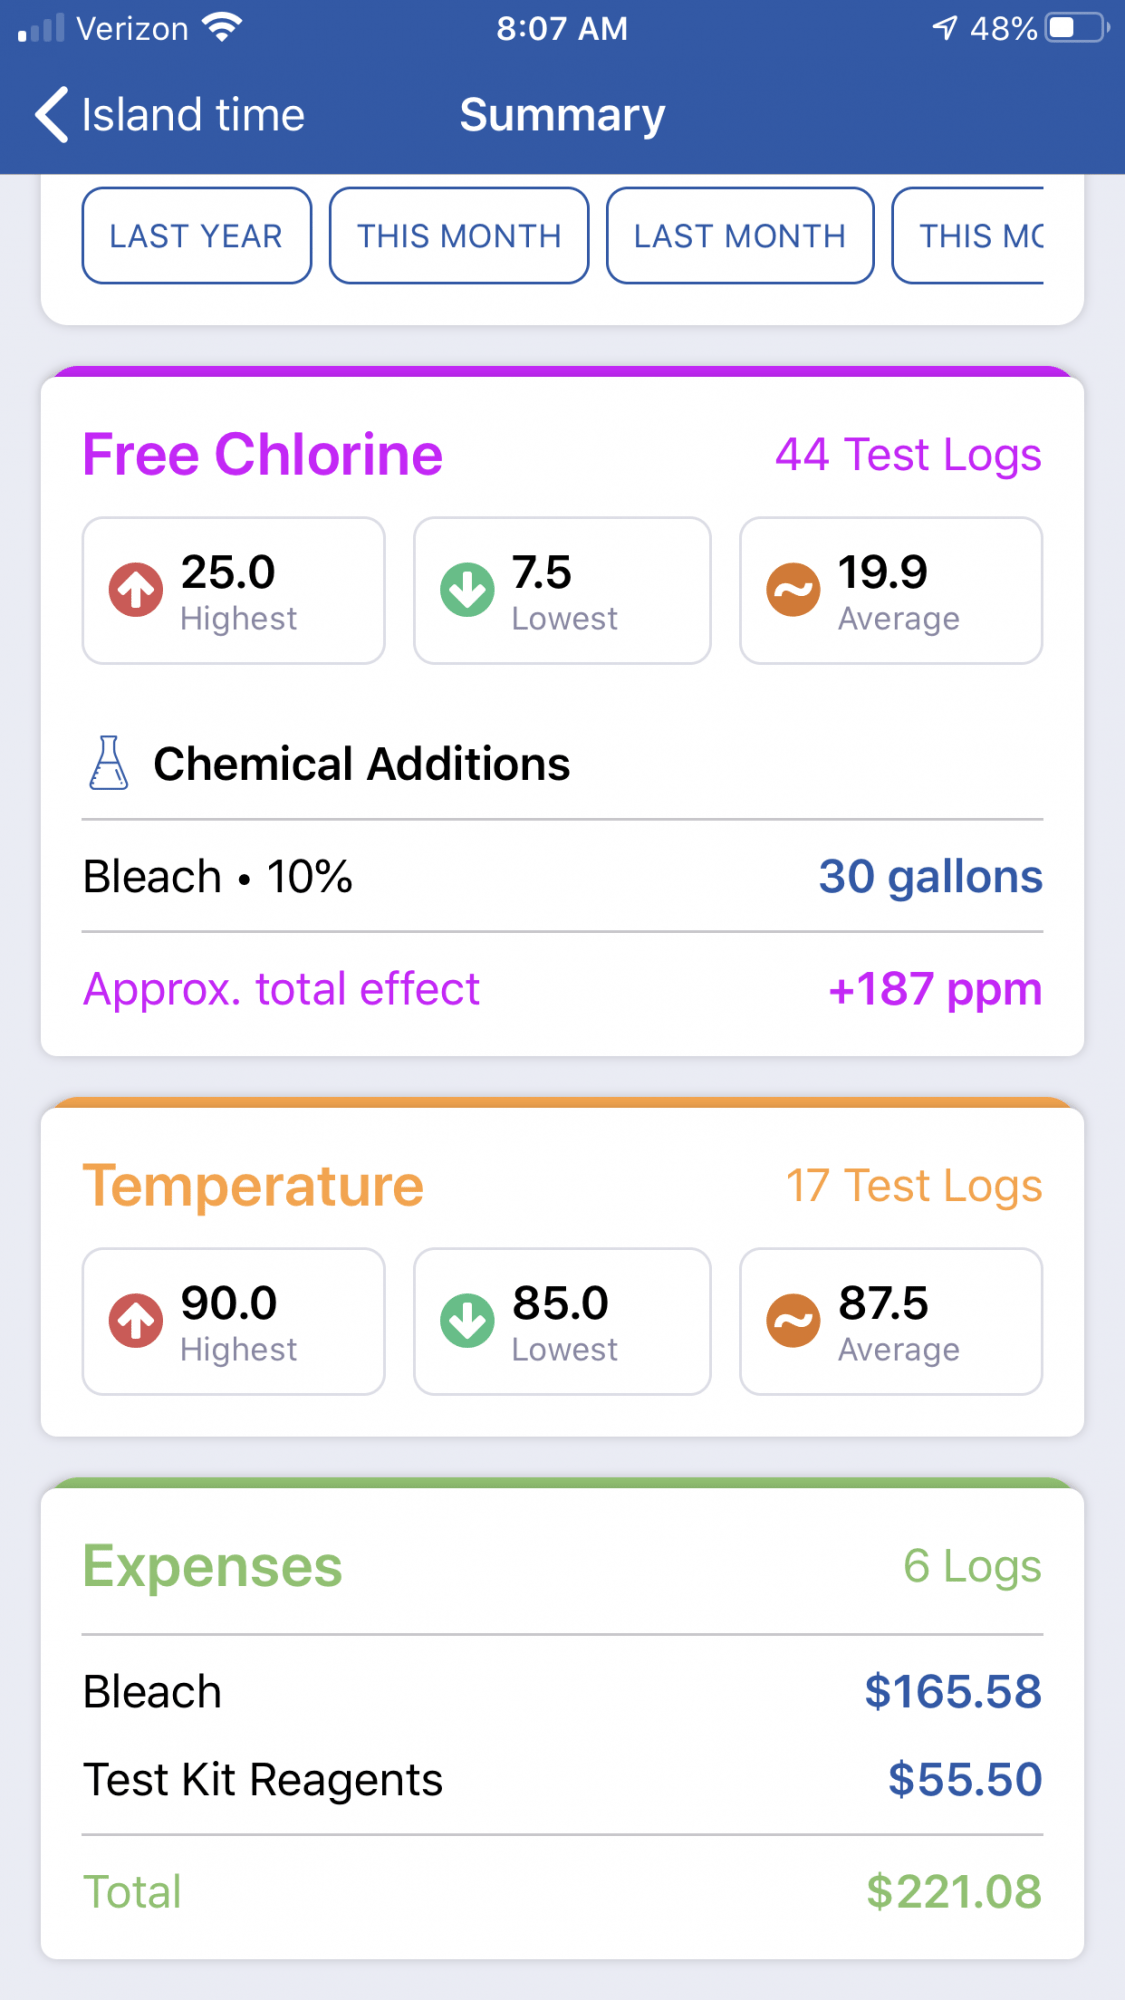Tap the Bleach $165.58 expense row
This screenshot has width=1125, height=2000.
[x=562, y=1692]
